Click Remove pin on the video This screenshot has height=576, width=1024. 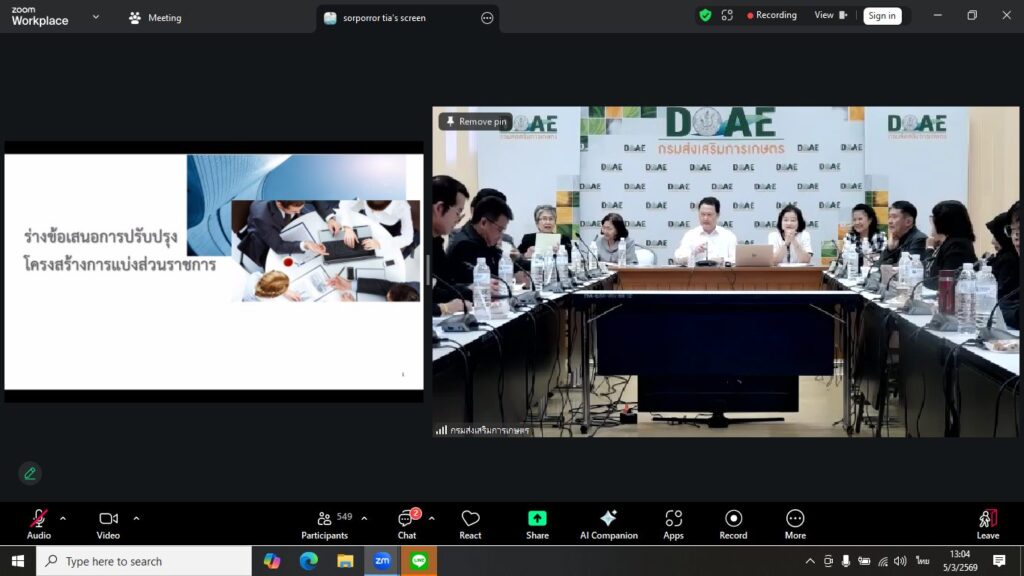tap(476, 121)
